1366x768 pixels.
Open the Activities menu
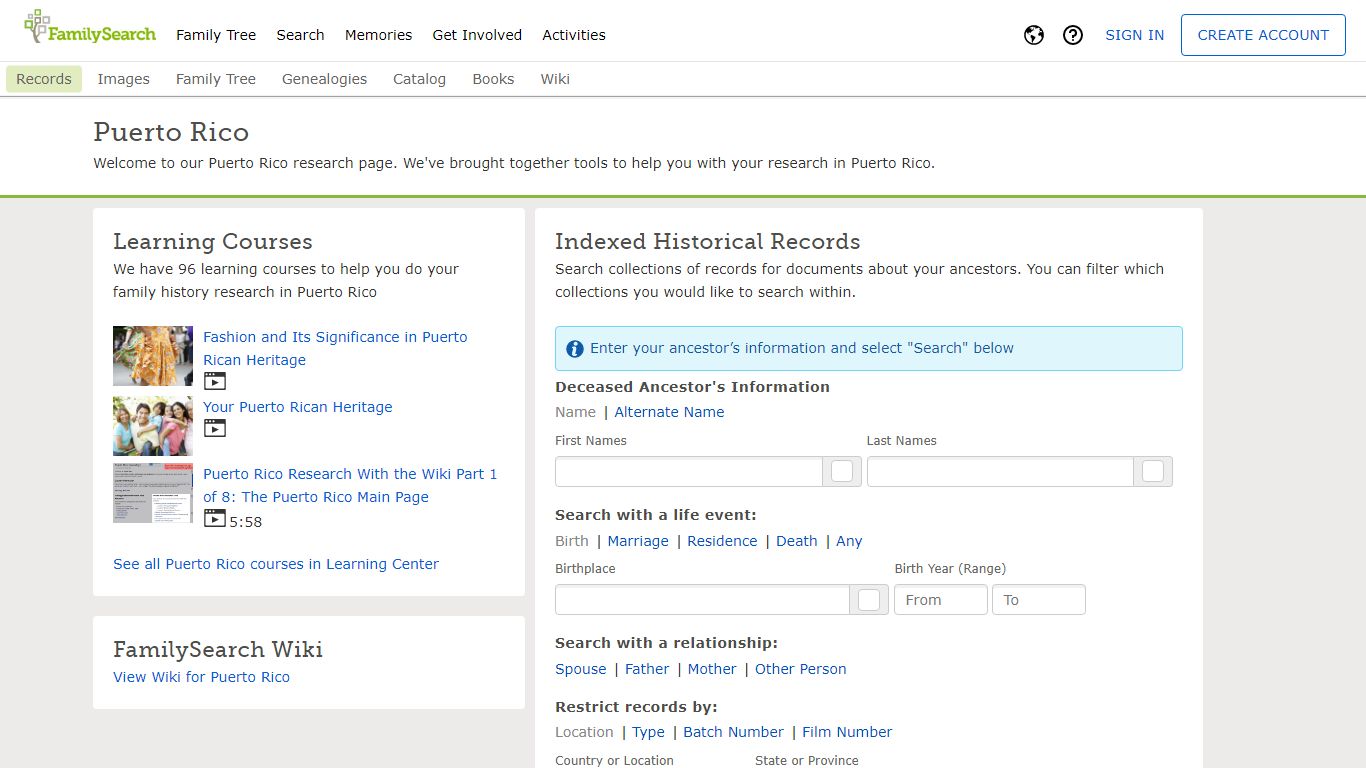click(574, 35)
